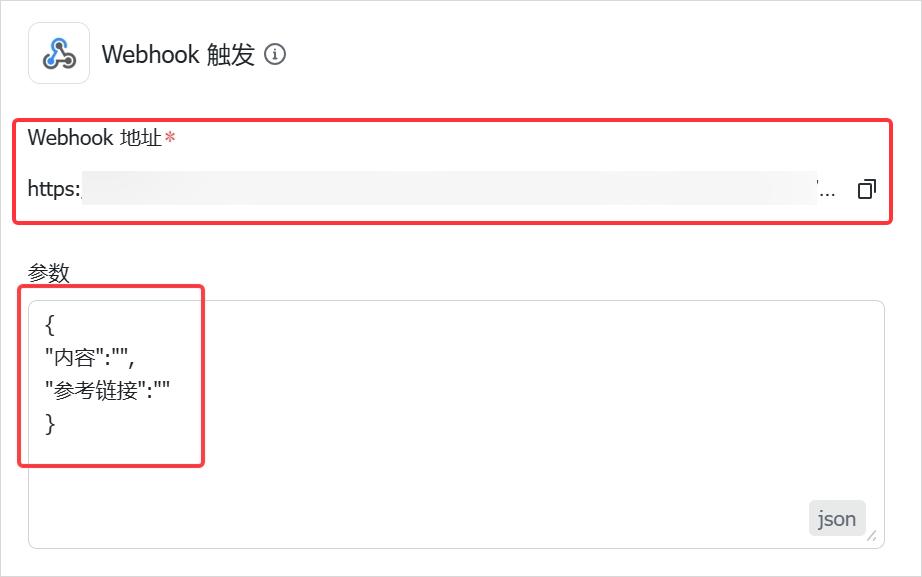This screenshot has width=922, height=577.
Task: Click the resize handle of the 参数 box
Action: click(872, 537)
